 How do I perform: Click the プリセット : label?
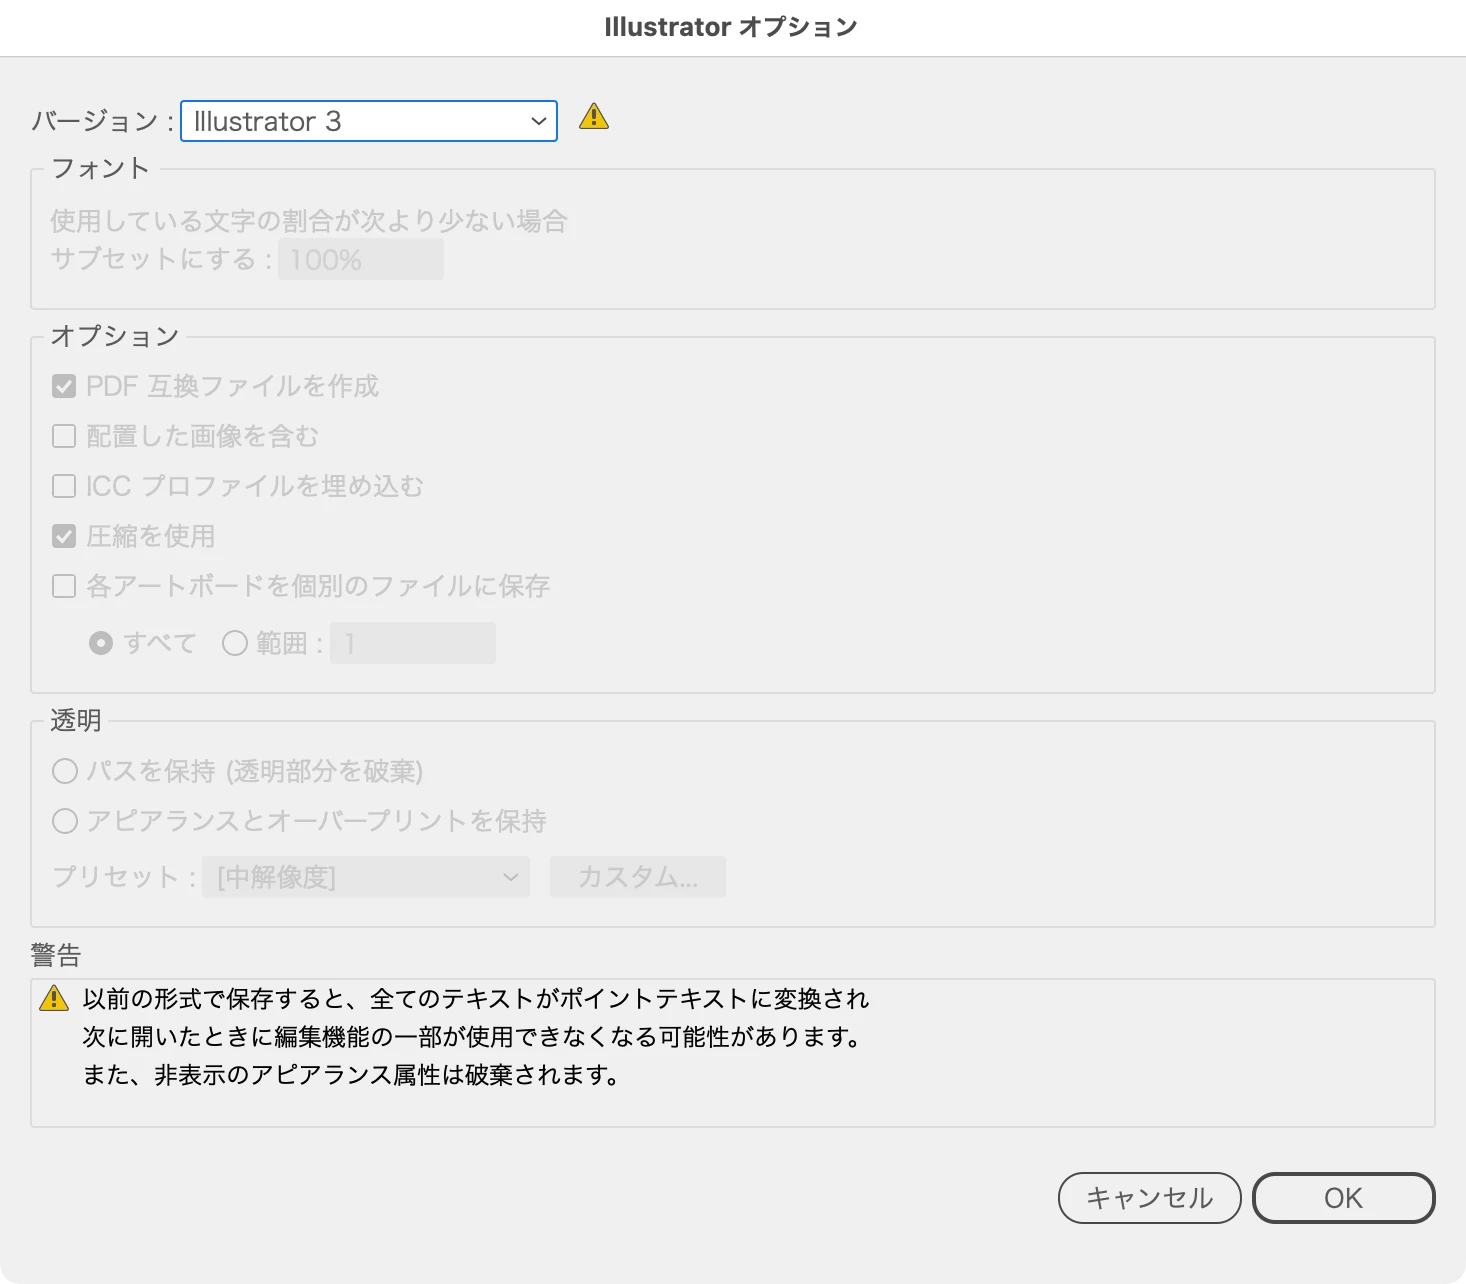click(x=124, y=877)
